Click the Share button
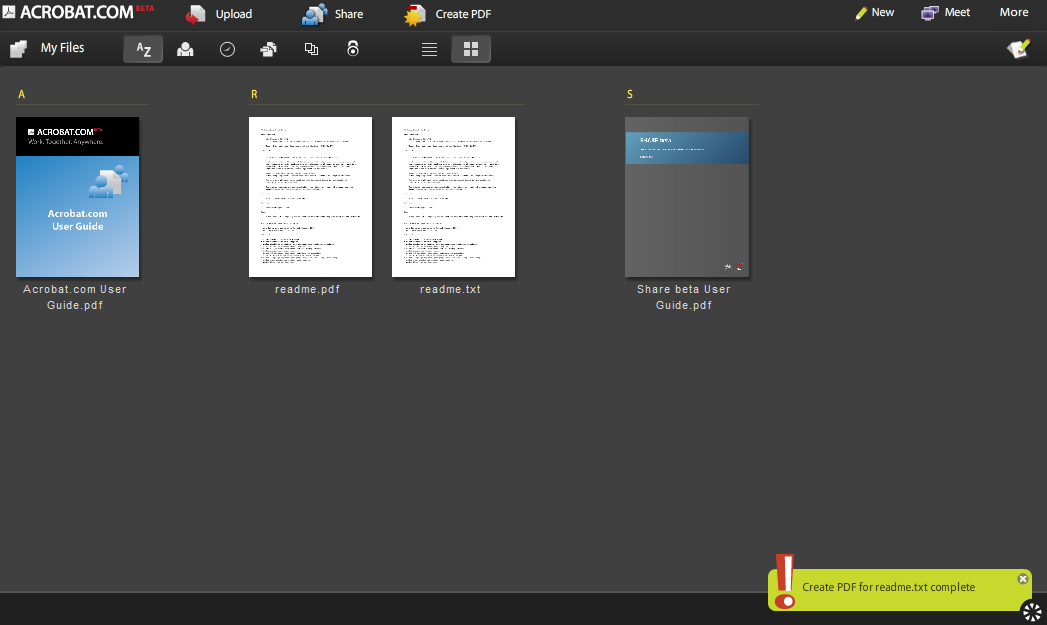 (332, 14)
